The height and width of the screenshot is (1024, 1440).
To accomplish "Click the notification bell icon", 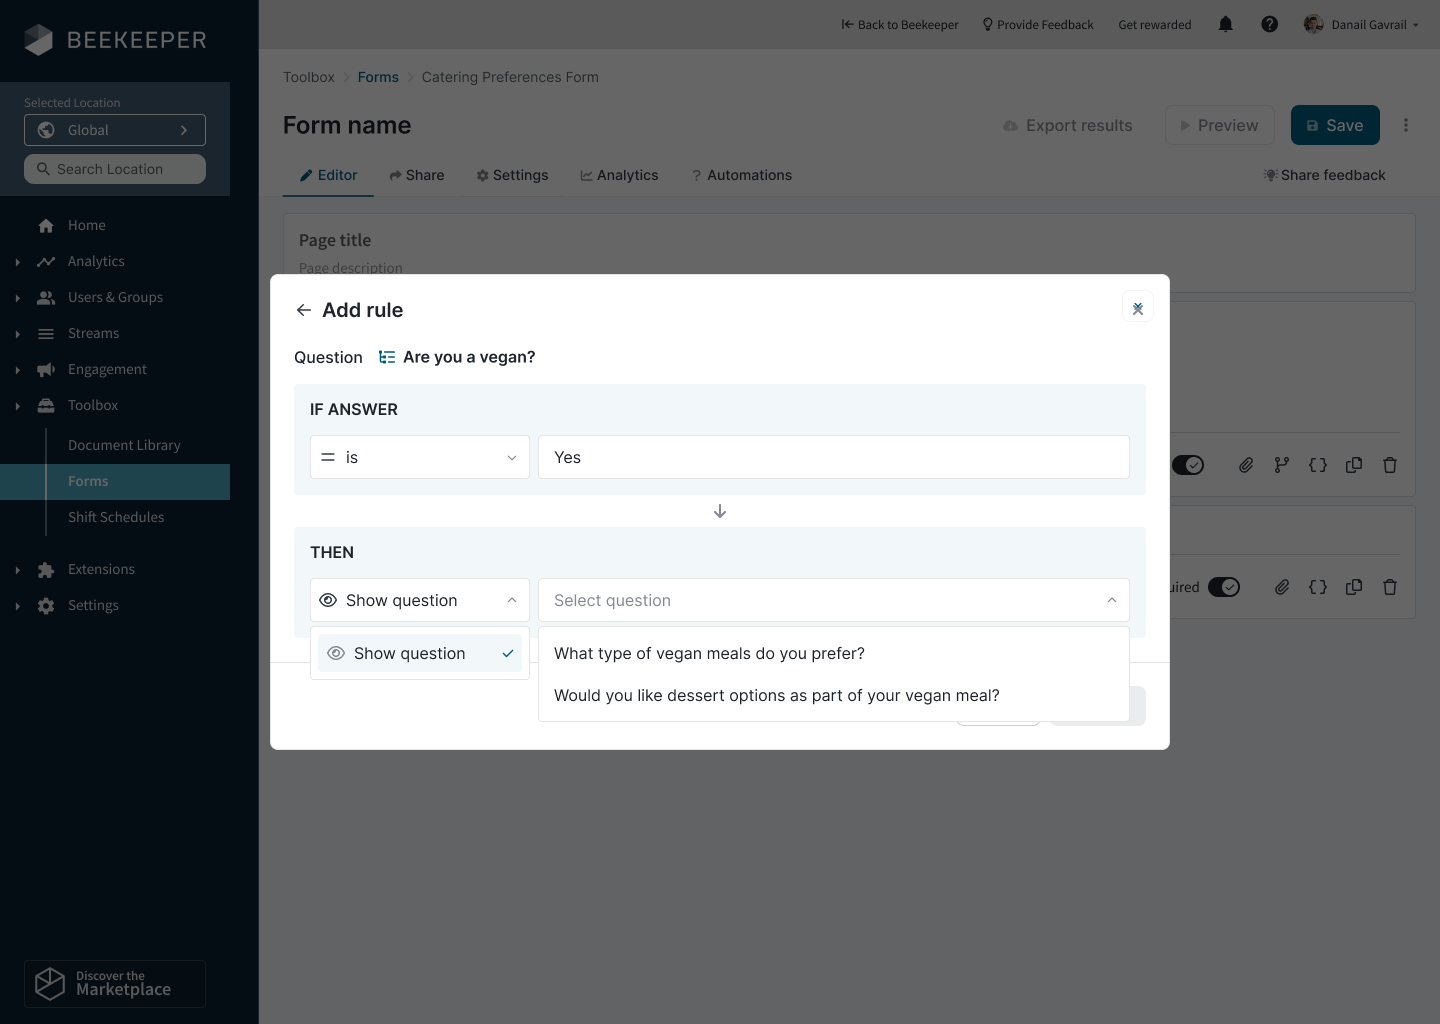I will click(1225, 25).
